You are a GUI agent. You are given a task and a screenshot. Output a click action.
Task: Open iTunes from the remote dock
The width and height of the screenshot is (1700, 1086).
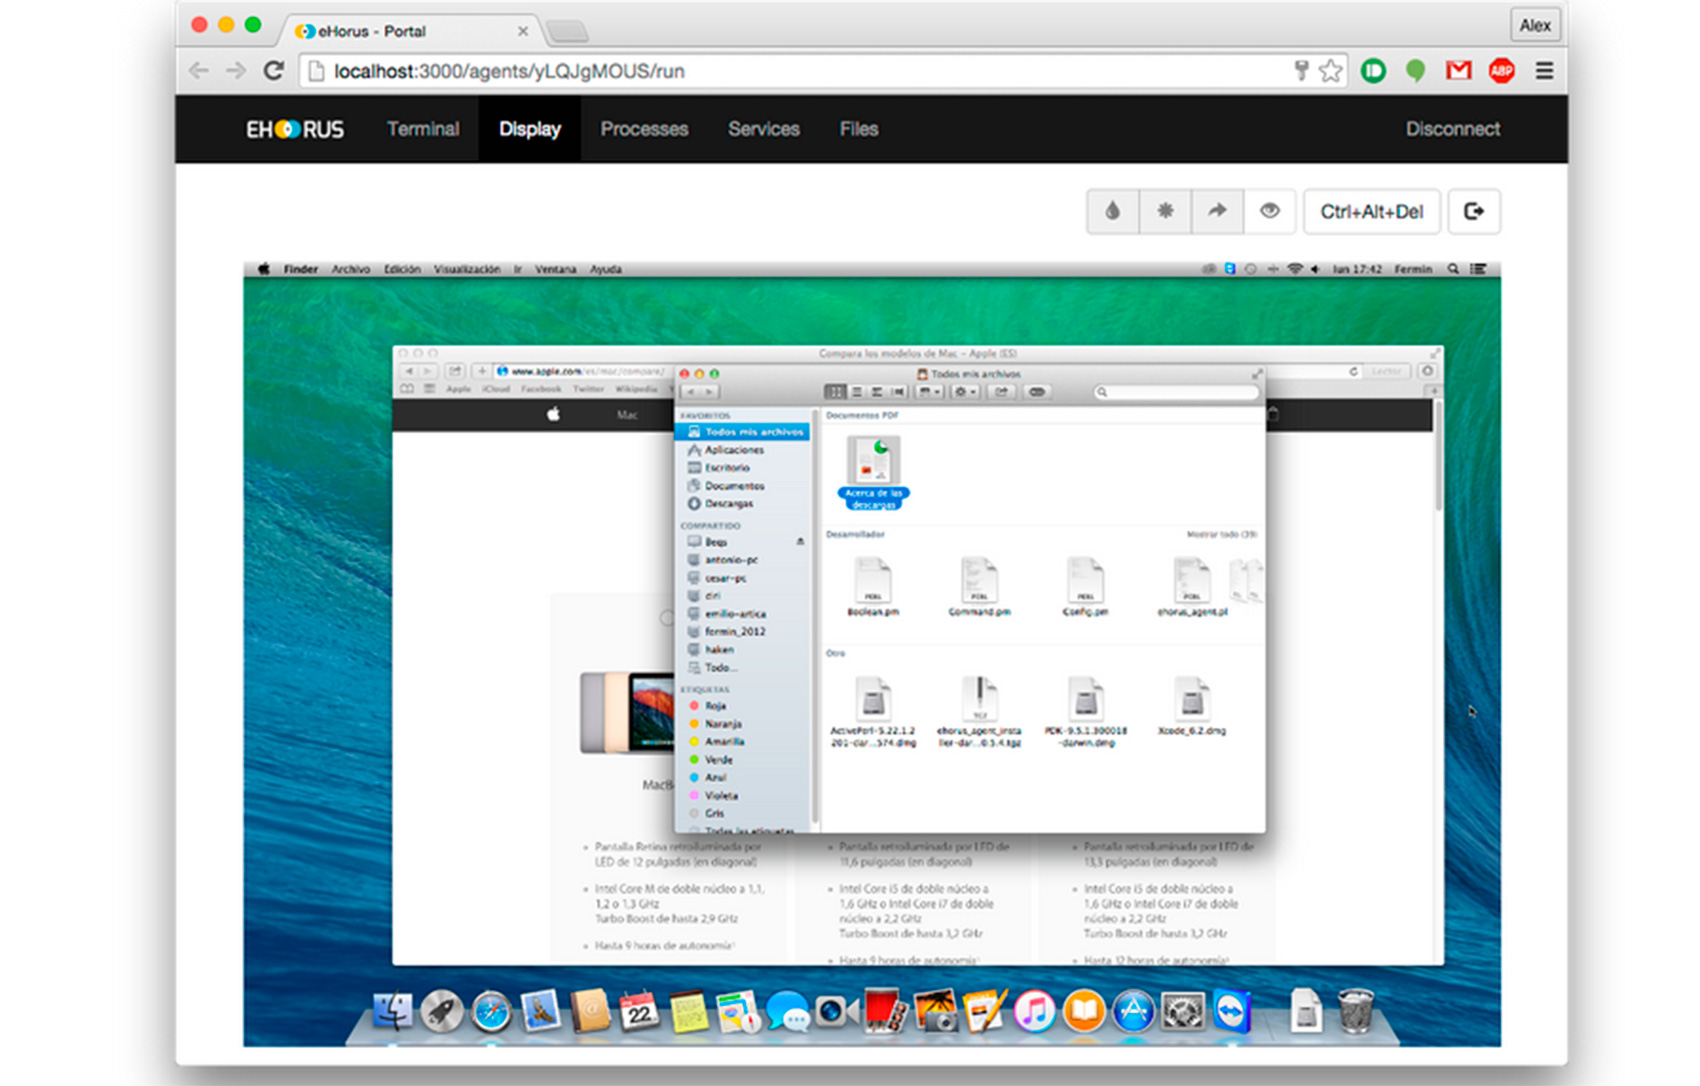click(x=1035, y=1012)
